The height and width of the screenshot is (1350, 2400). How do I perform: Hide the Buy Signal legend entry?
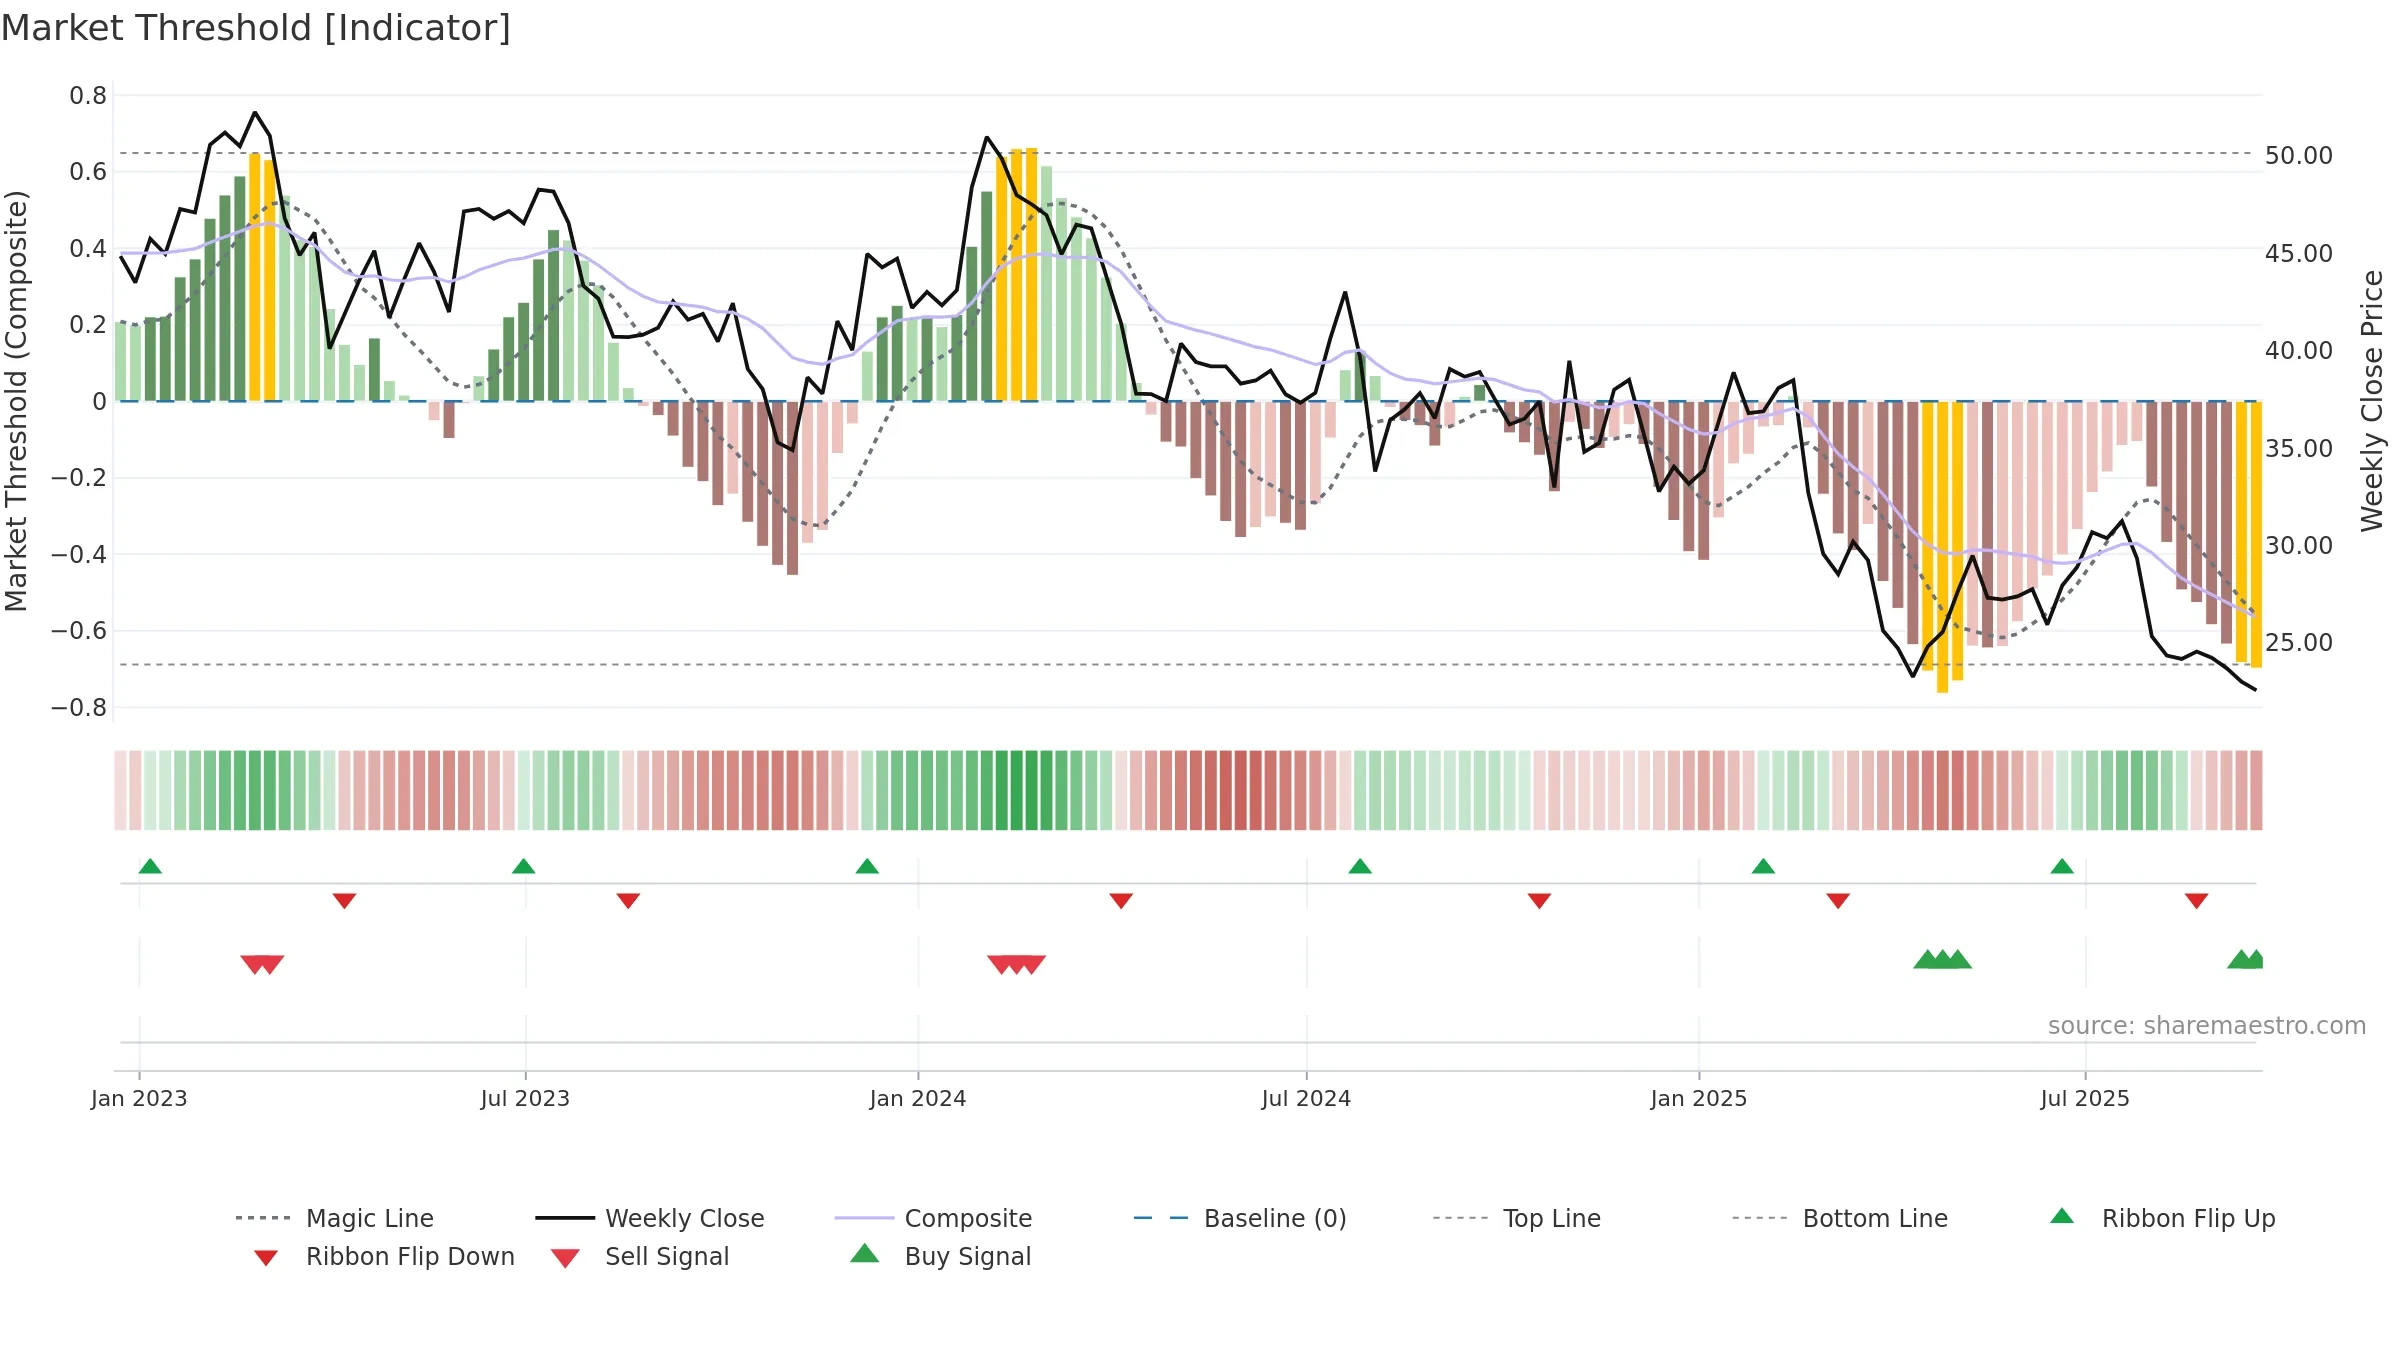pyautogui.click(x=940, y=1256)
